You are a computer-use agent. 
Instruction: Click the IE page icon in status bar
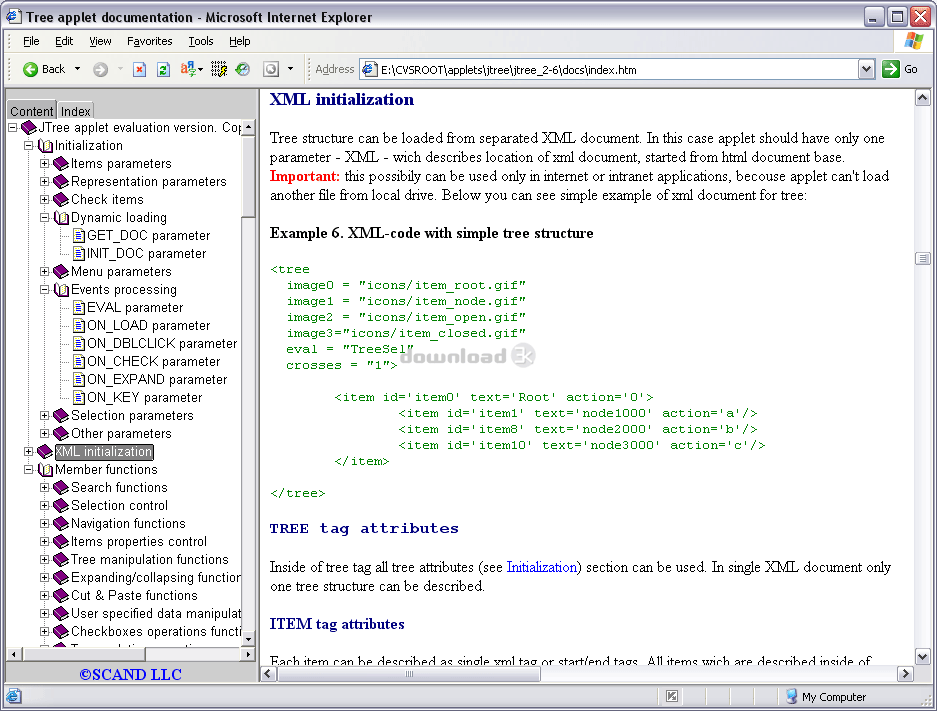point(14,697)
